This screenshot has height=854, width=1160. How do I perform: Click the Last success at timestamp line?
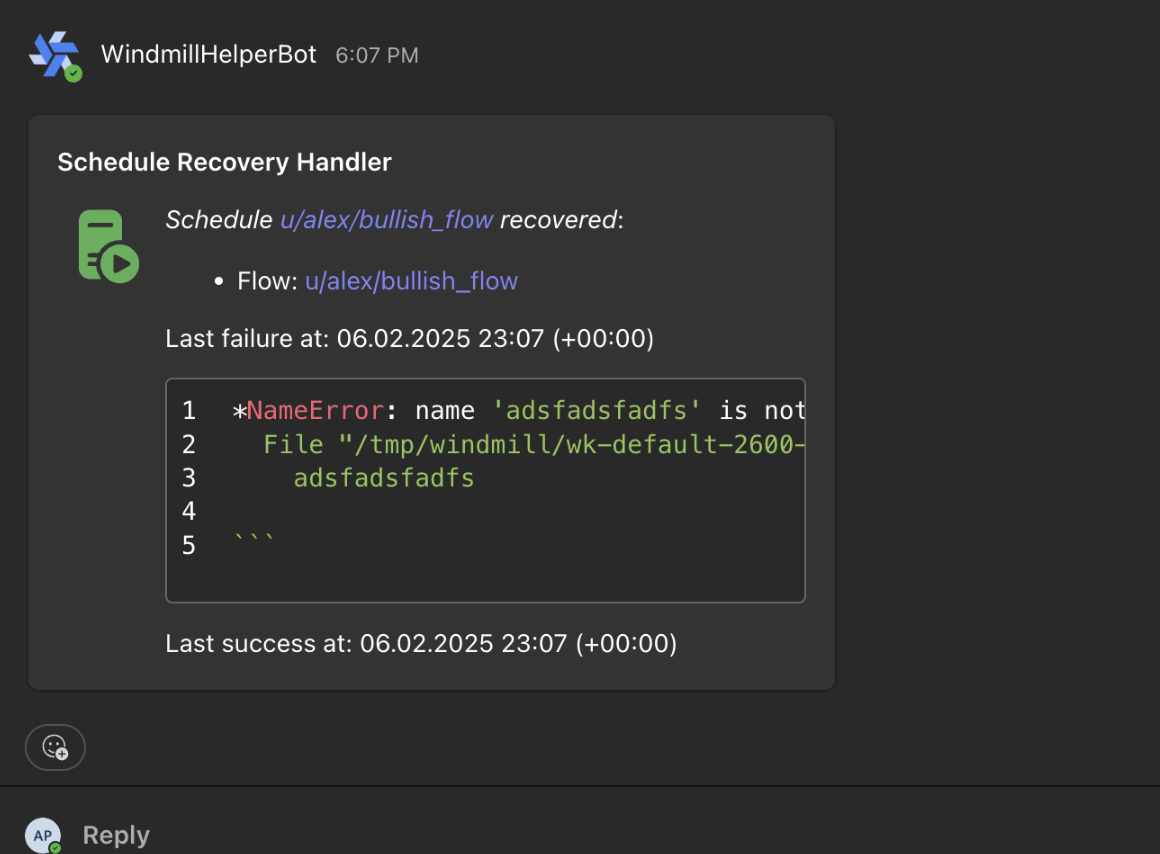pos(421,643)
